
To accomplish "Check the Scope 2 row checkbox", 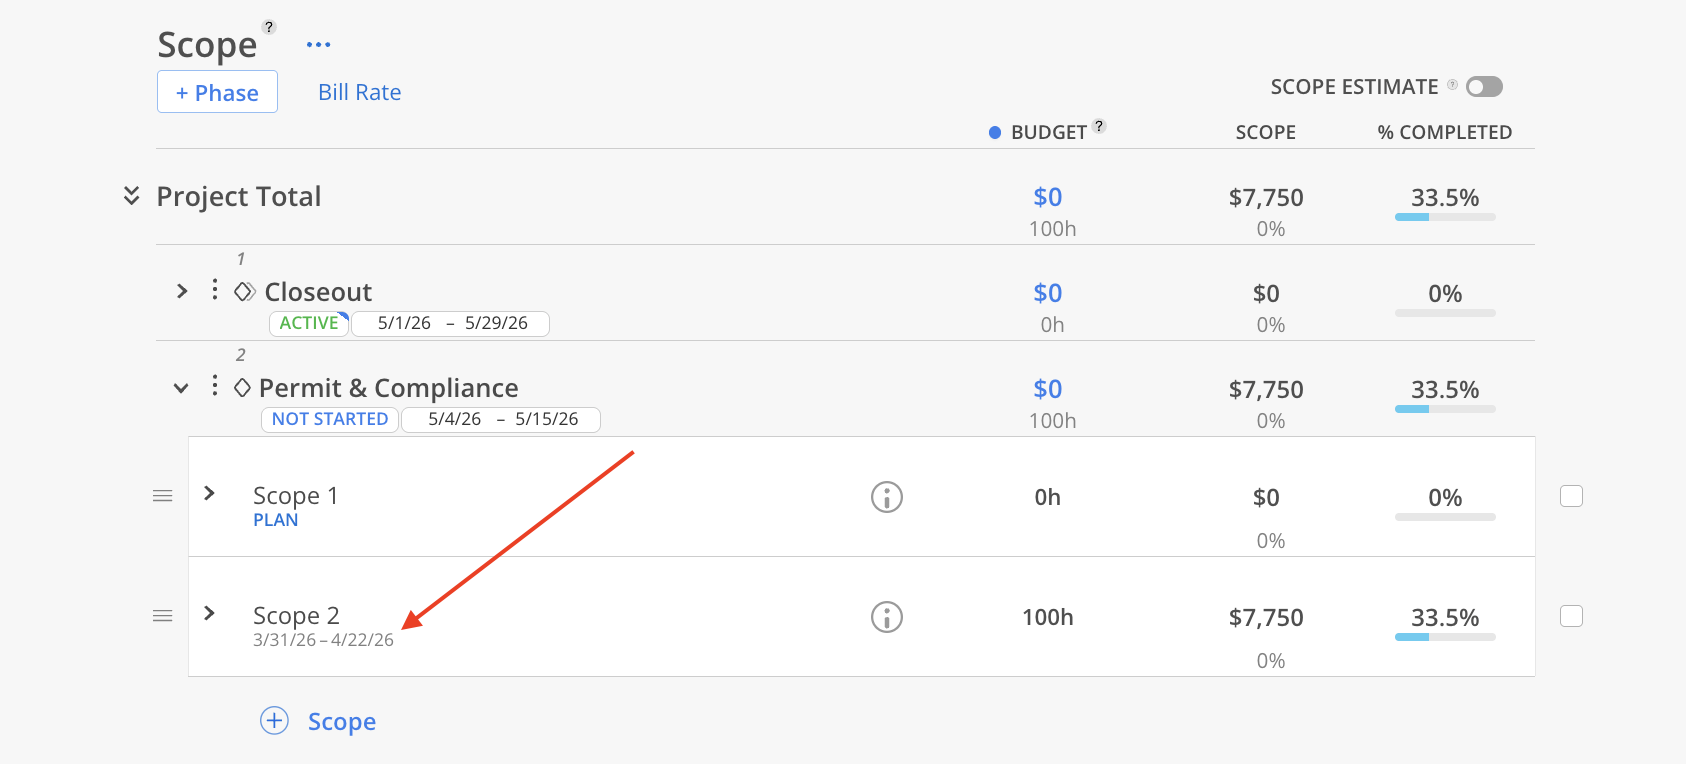I will [x=1571, y=616].
